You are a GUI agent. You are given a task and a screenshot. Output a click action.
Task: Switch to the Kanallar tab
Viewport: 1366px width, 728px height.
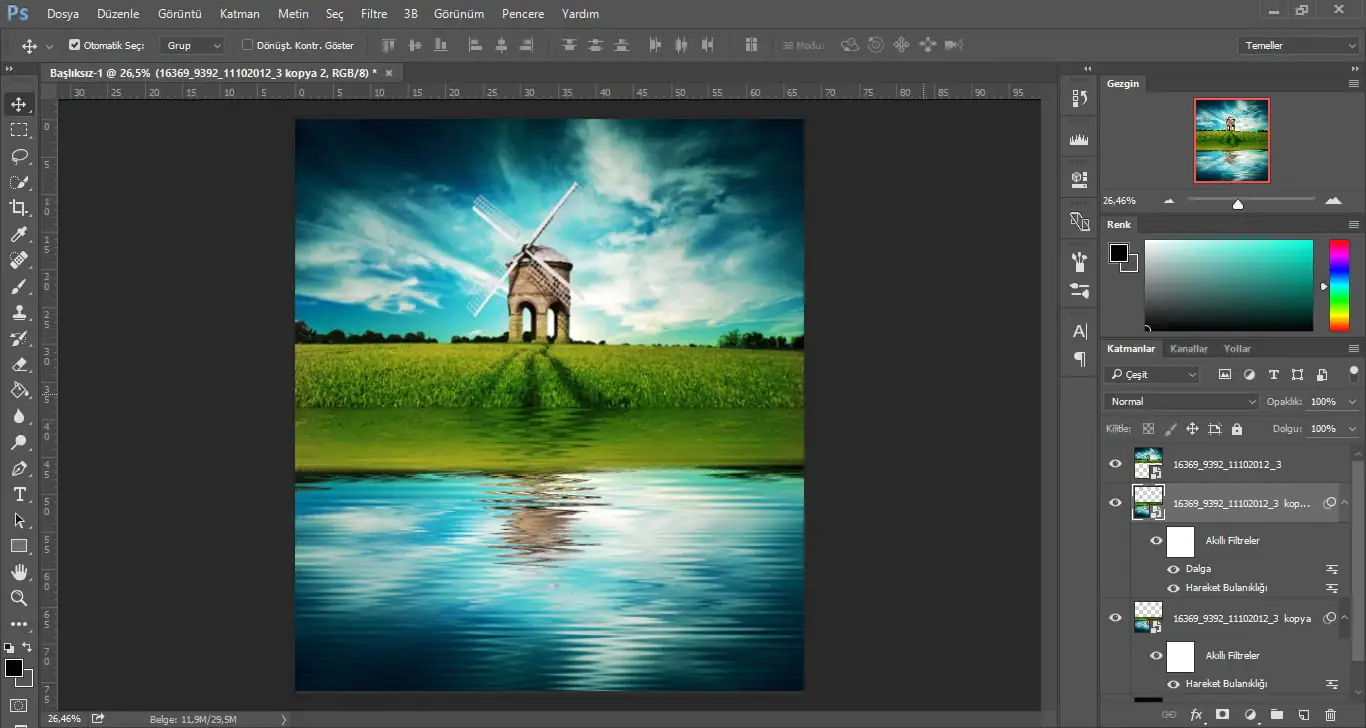(x=1189, y=349)
